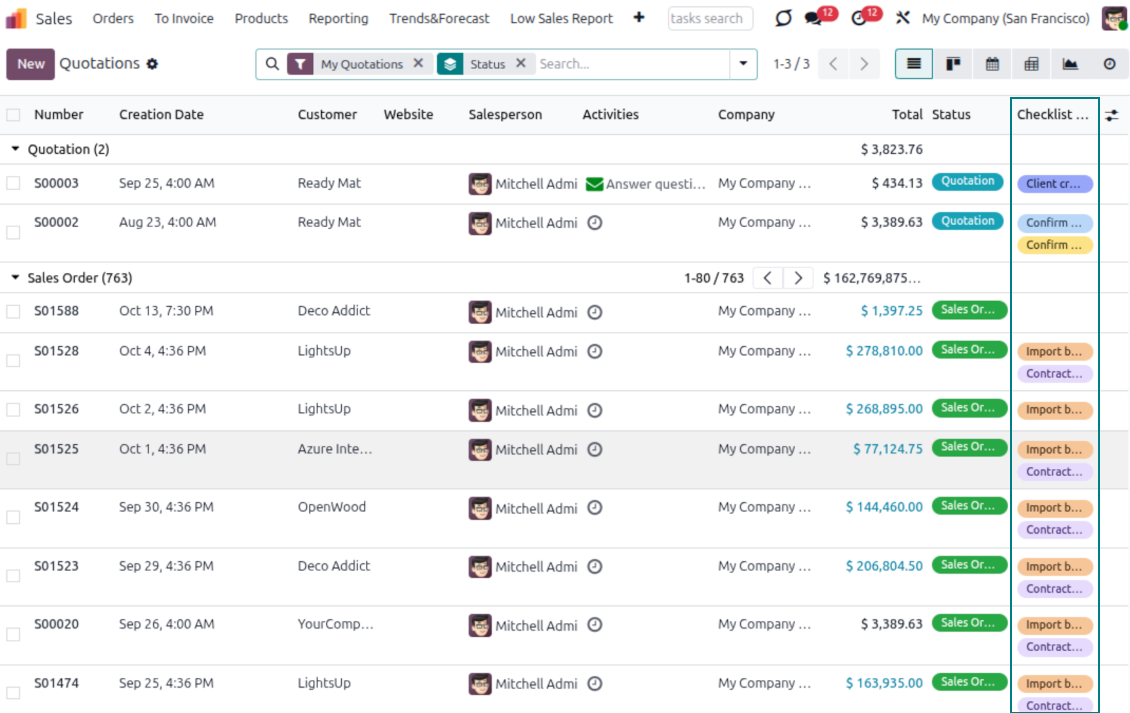Viewport: 1130px width, 713px height.
Task: Switch to Kanban view
Action: click(953, 64)
